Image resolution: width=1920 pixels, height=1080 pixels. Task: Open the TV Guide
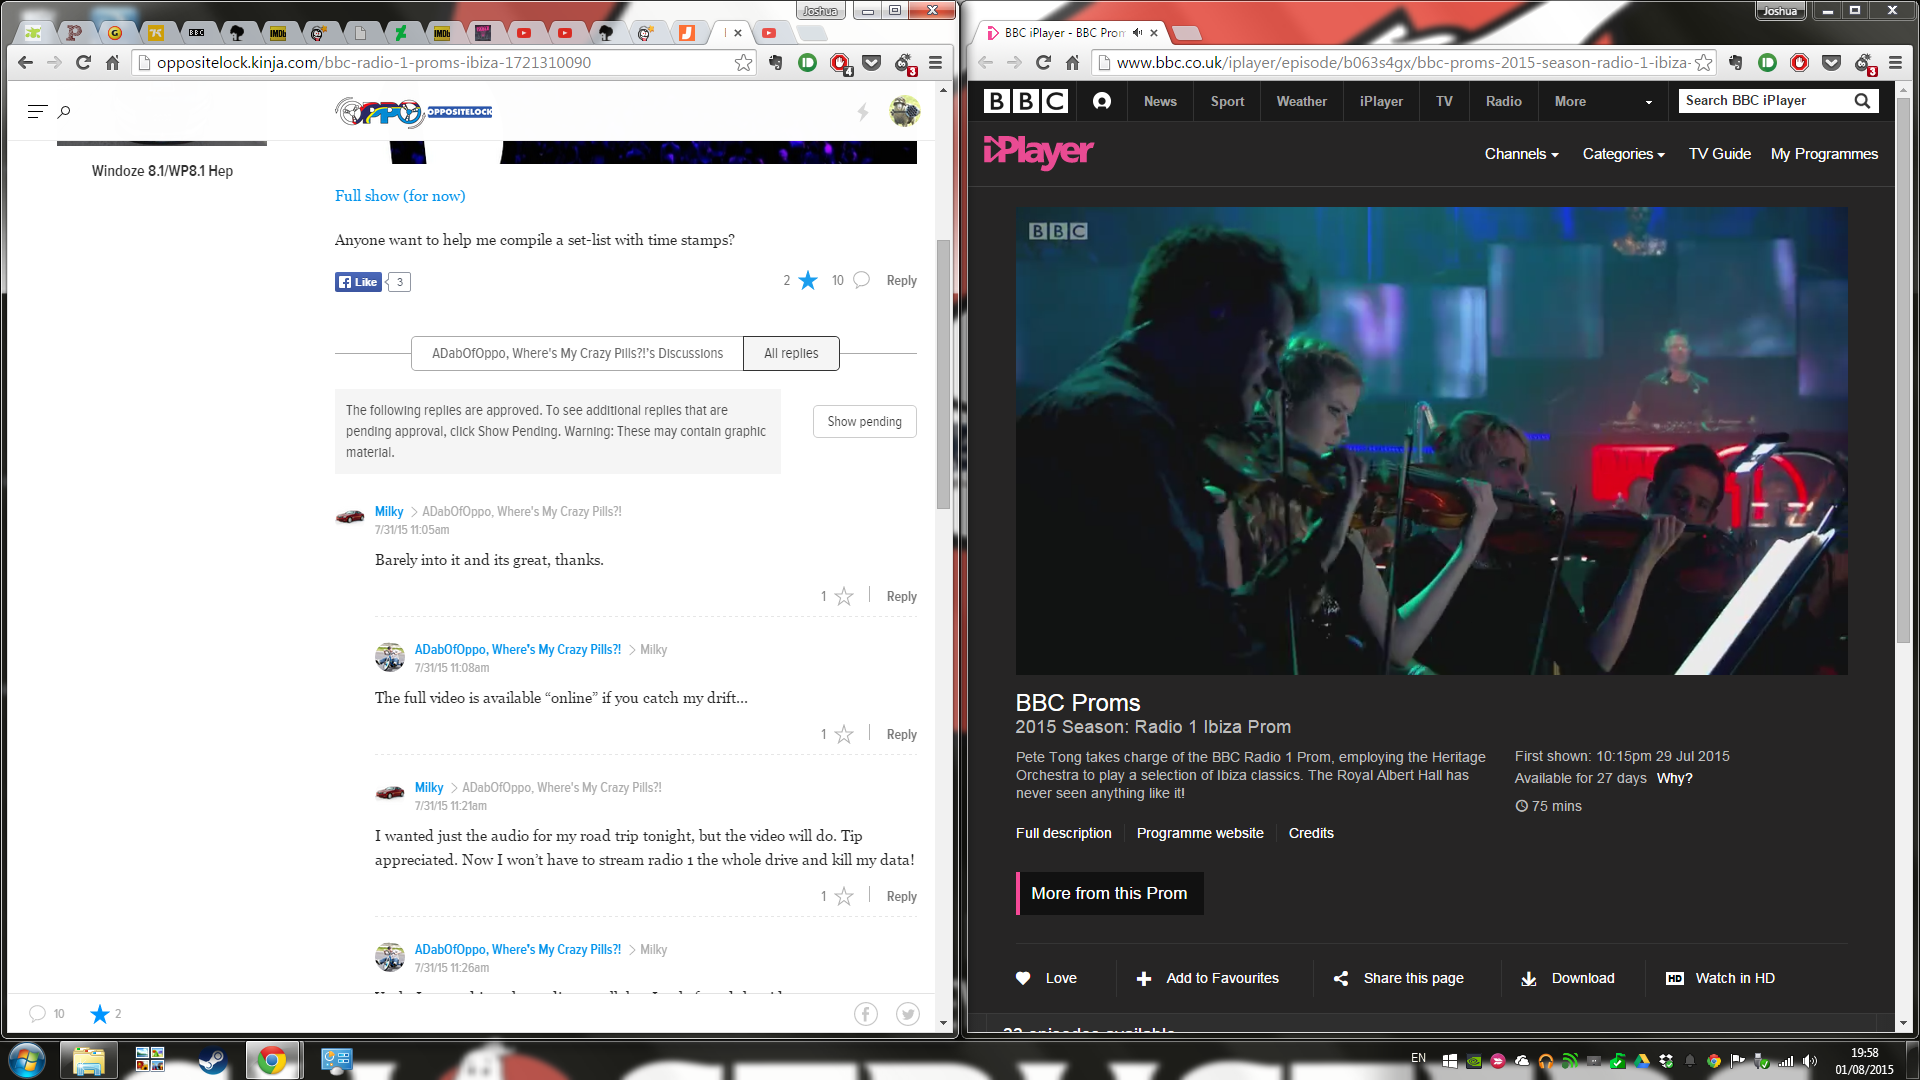1719,154
